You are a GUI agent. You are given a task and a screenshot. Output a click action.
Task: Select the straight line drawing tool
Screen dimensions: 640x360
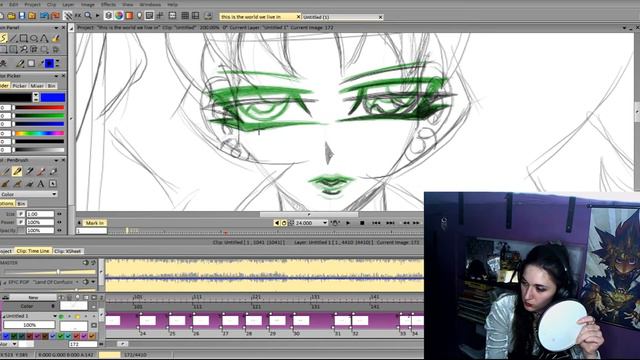13,38
